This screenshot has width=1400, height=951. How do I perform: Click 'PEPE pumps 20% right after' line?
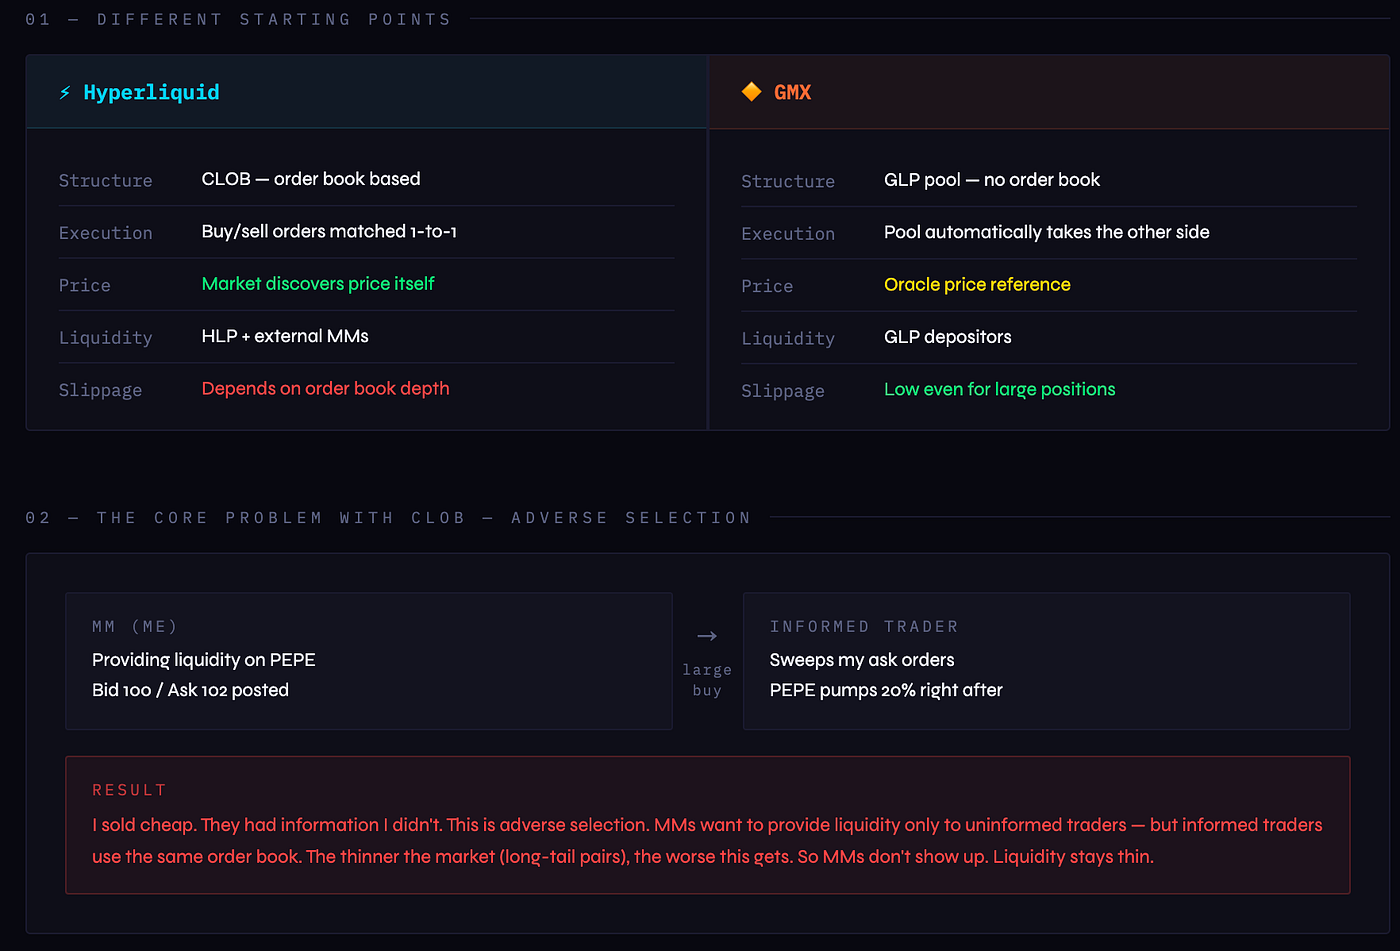[x=886, y=690]
